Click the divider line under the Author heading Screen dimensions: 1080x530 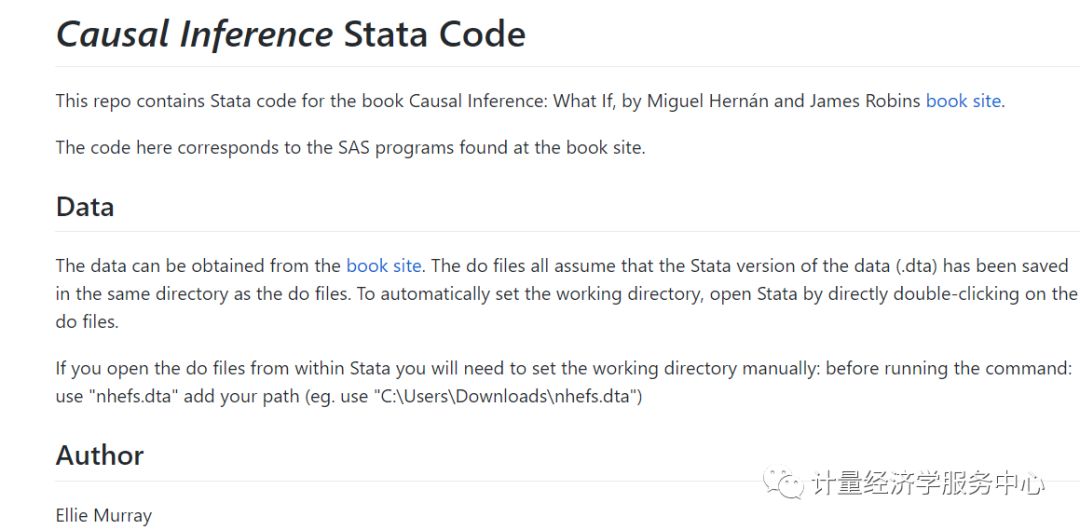click(406, 480)
